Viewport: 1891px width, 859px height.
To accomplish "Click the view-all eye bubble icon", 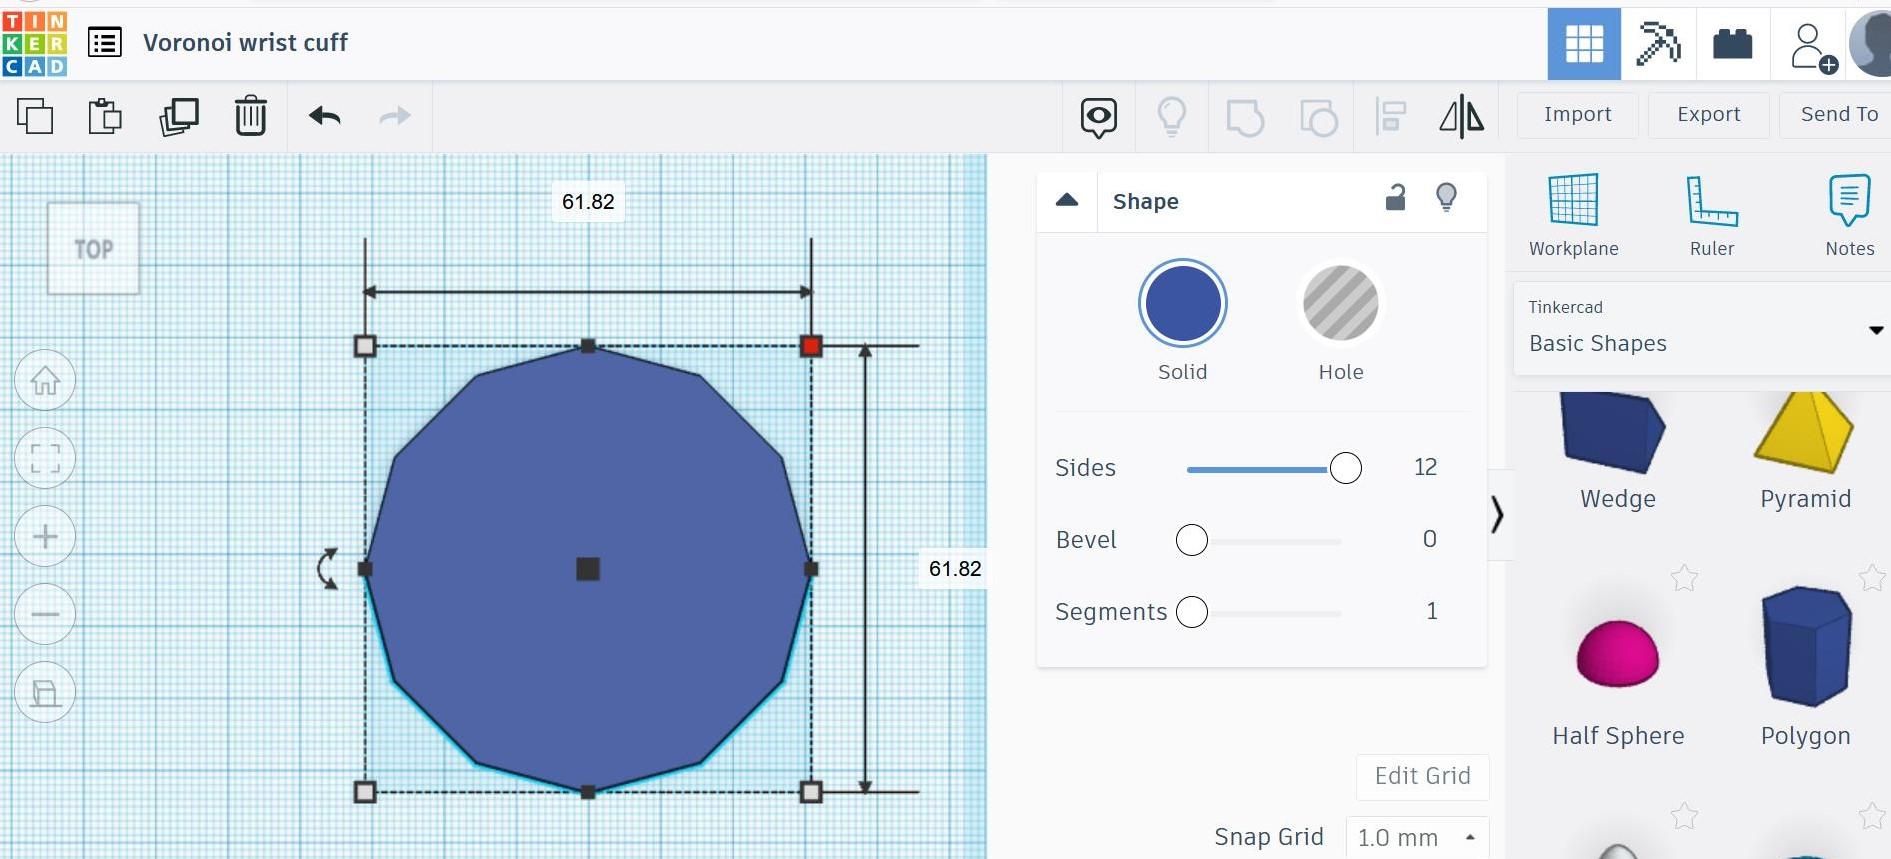I will tap(1099, 117).
